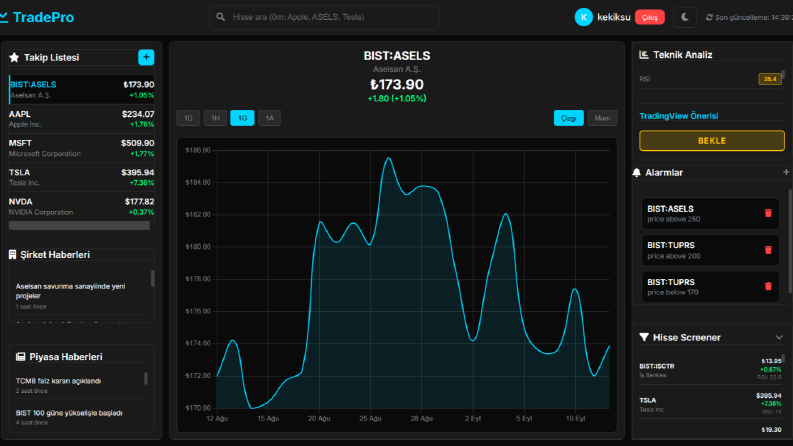Click the Teknik Analiz chart icon
Viewport: 793px width, 446px height.
[644, 55]
